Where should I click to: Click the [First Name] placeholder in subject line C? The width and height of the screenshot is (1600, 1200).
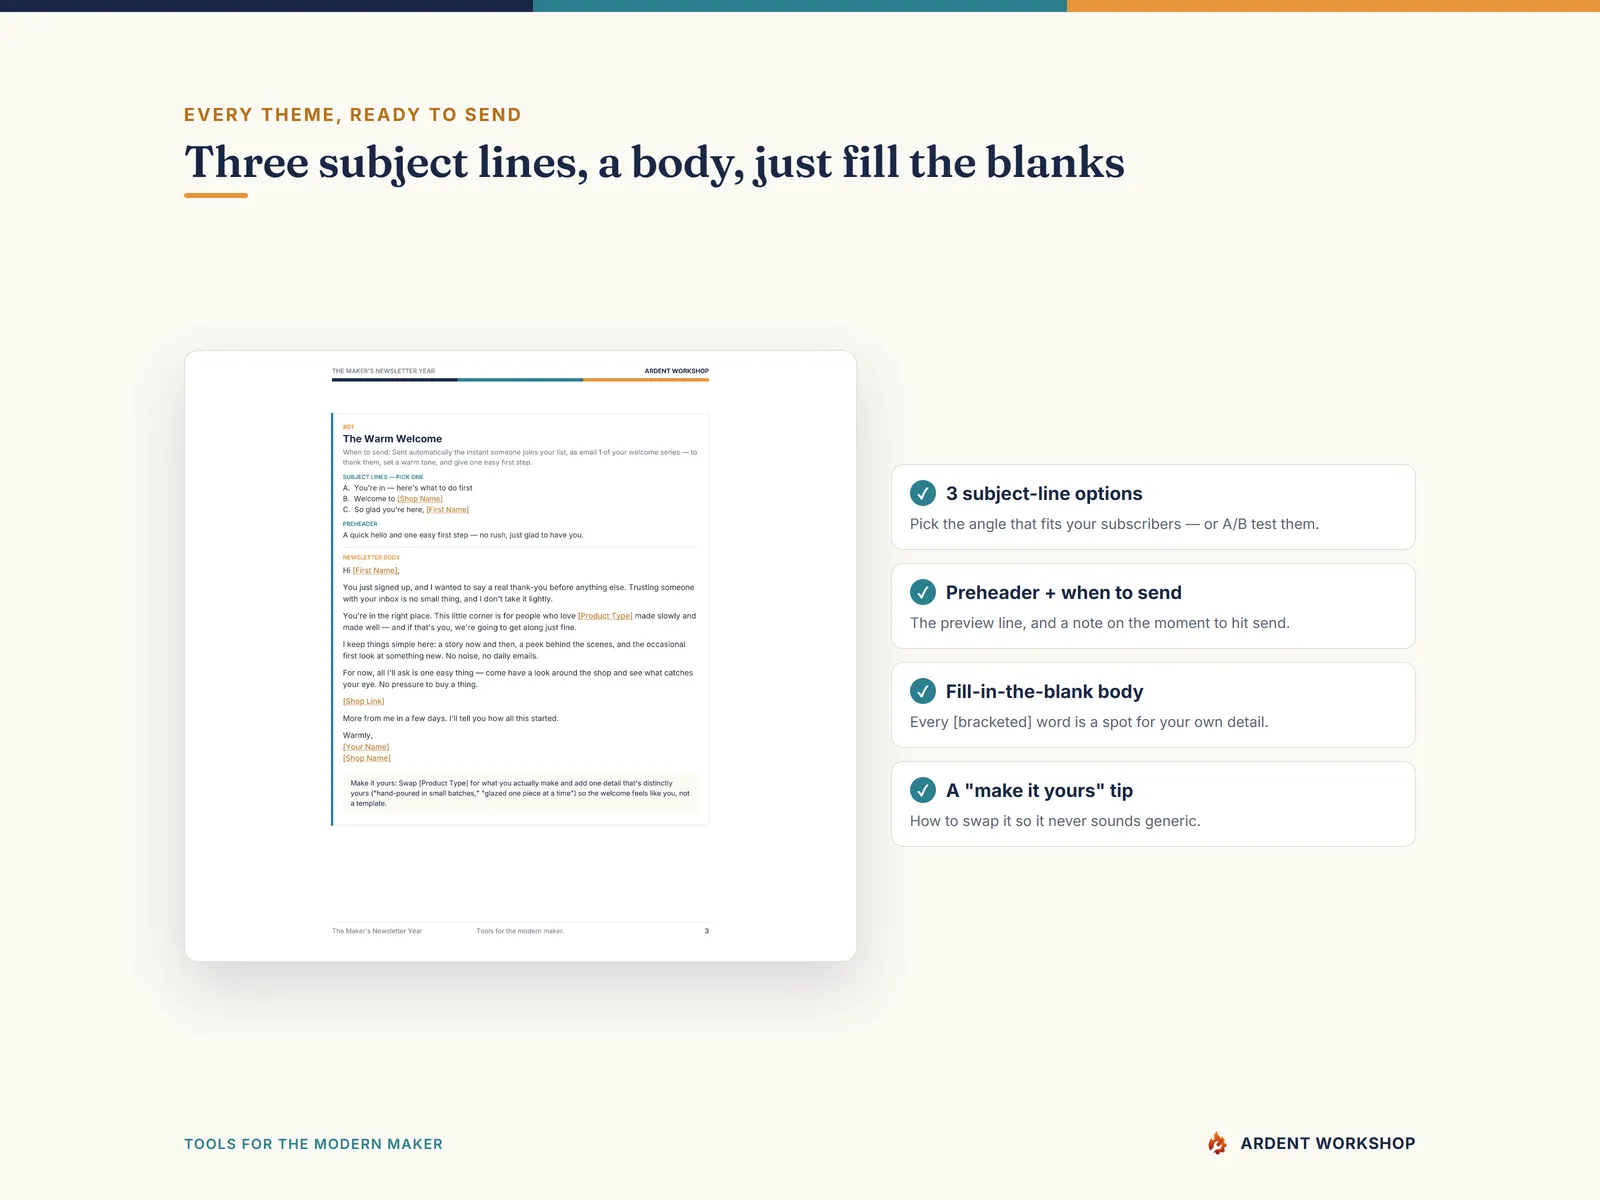point(447,510)
